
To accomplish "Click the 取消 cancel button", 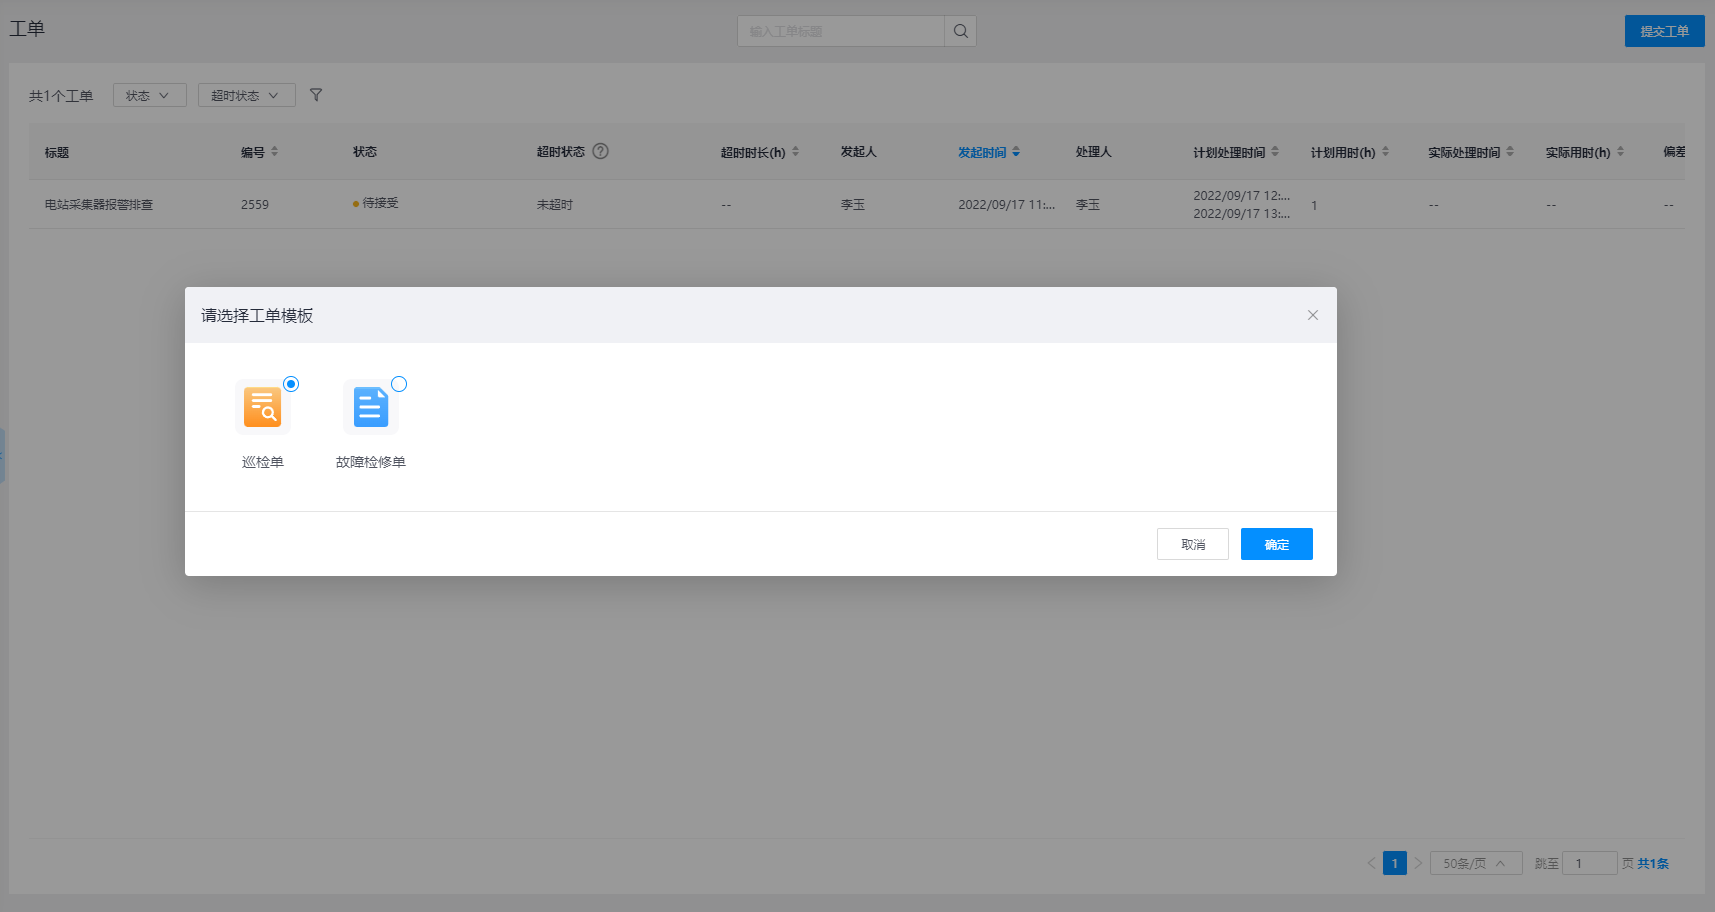I will tap(1192, 544).
